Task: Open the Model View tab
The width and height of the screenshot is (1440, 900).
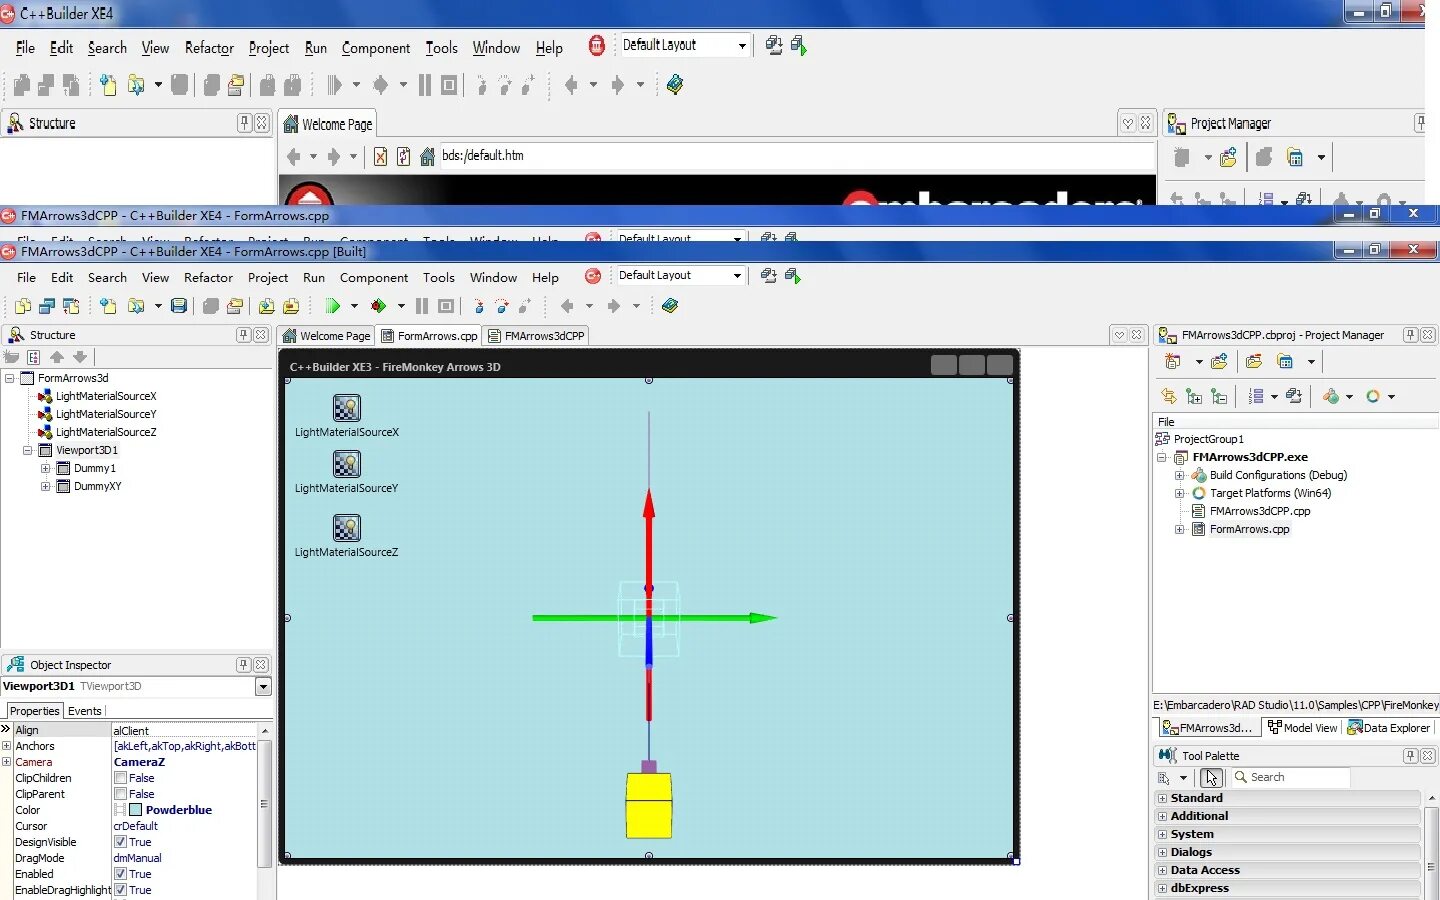Action: (1301, 728)
